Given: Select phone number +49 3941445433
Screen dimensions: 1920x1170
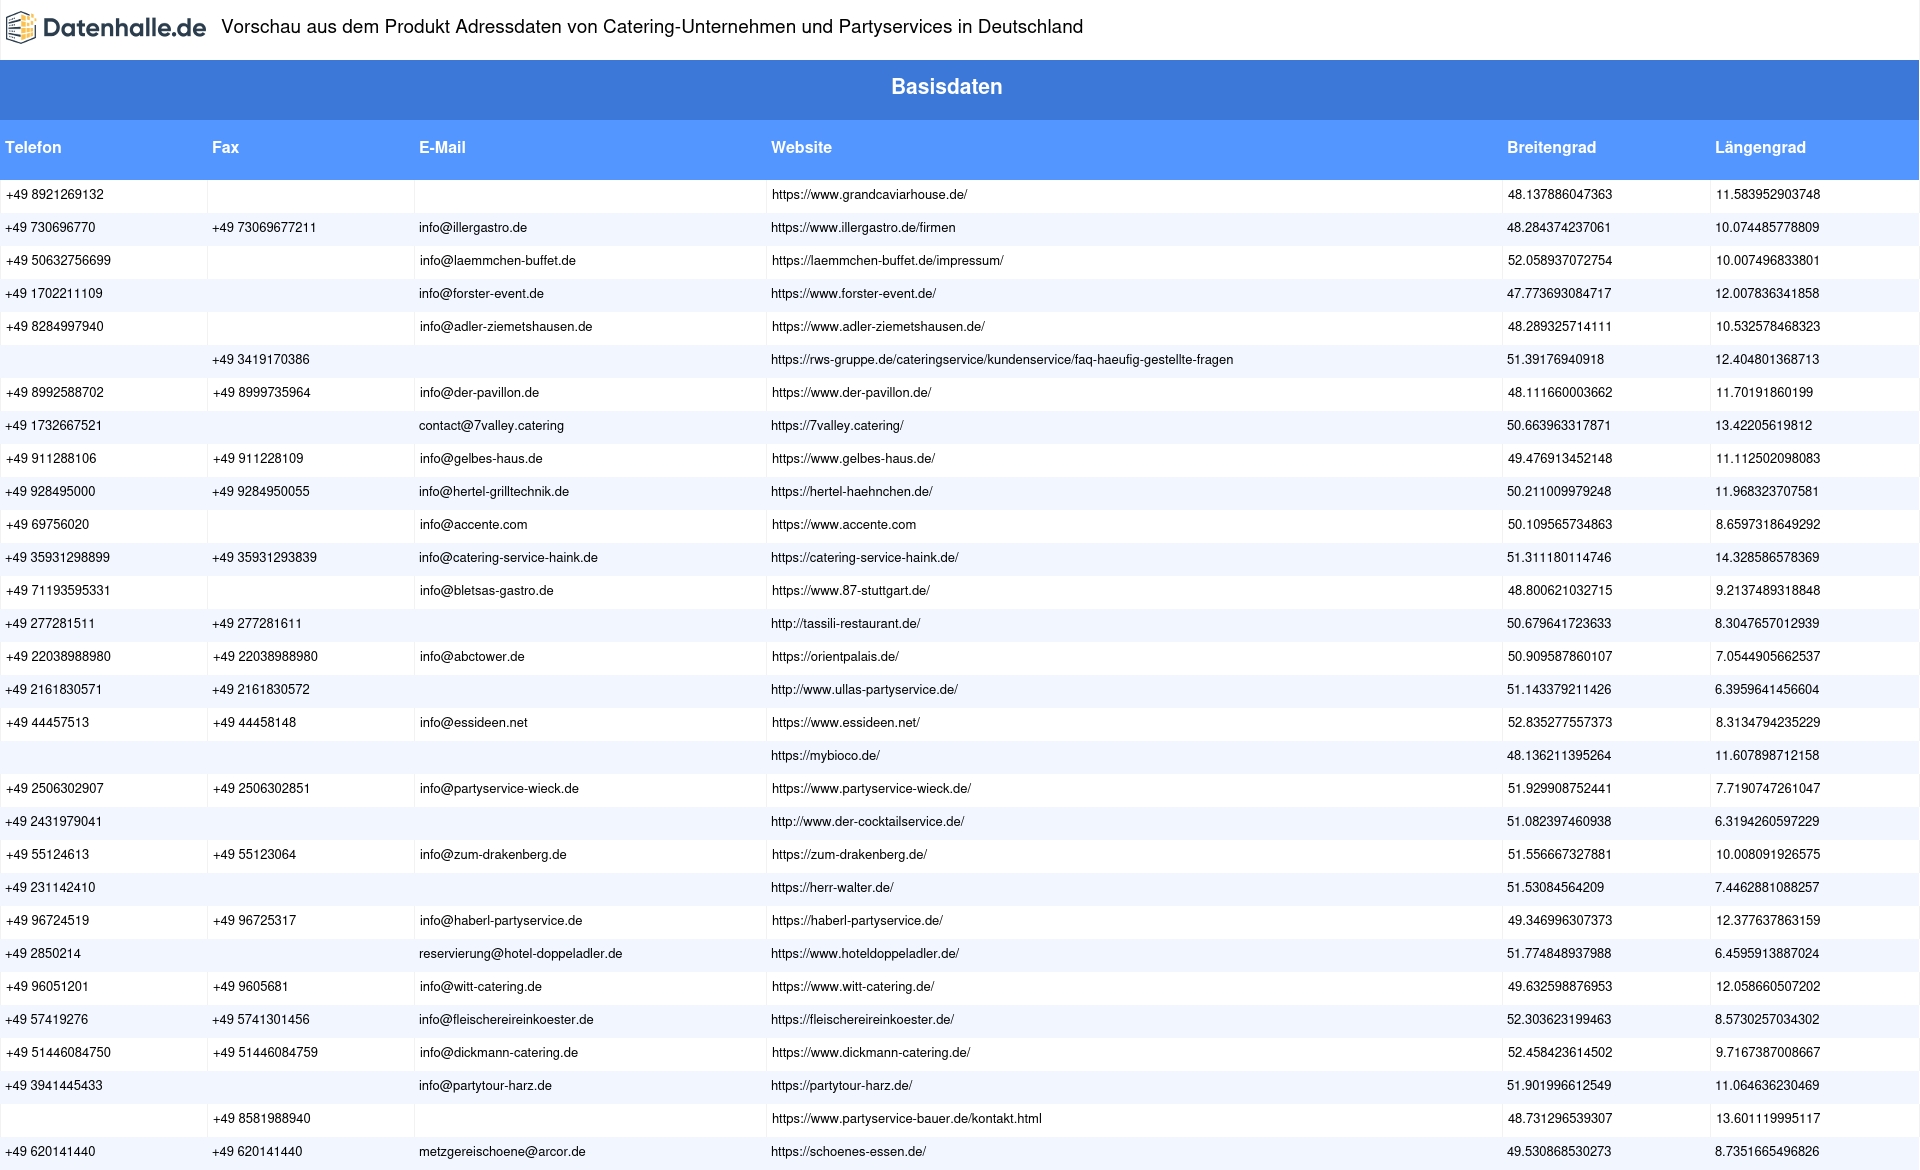Looking at the screenshot, I should [54, 1086].
